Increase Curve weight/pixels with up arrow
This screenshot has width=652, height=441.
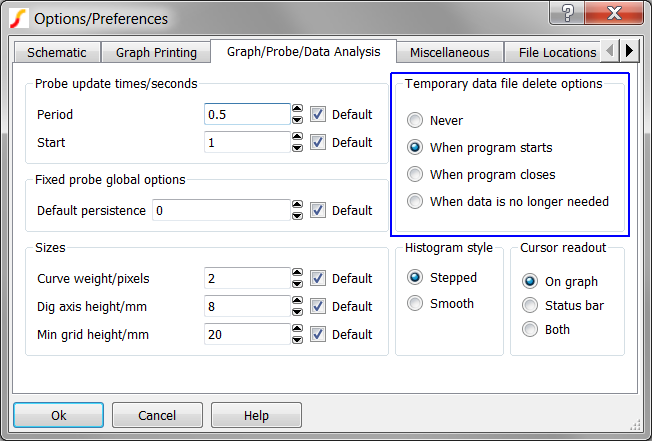pyautogui.click(x=297, y=273)
